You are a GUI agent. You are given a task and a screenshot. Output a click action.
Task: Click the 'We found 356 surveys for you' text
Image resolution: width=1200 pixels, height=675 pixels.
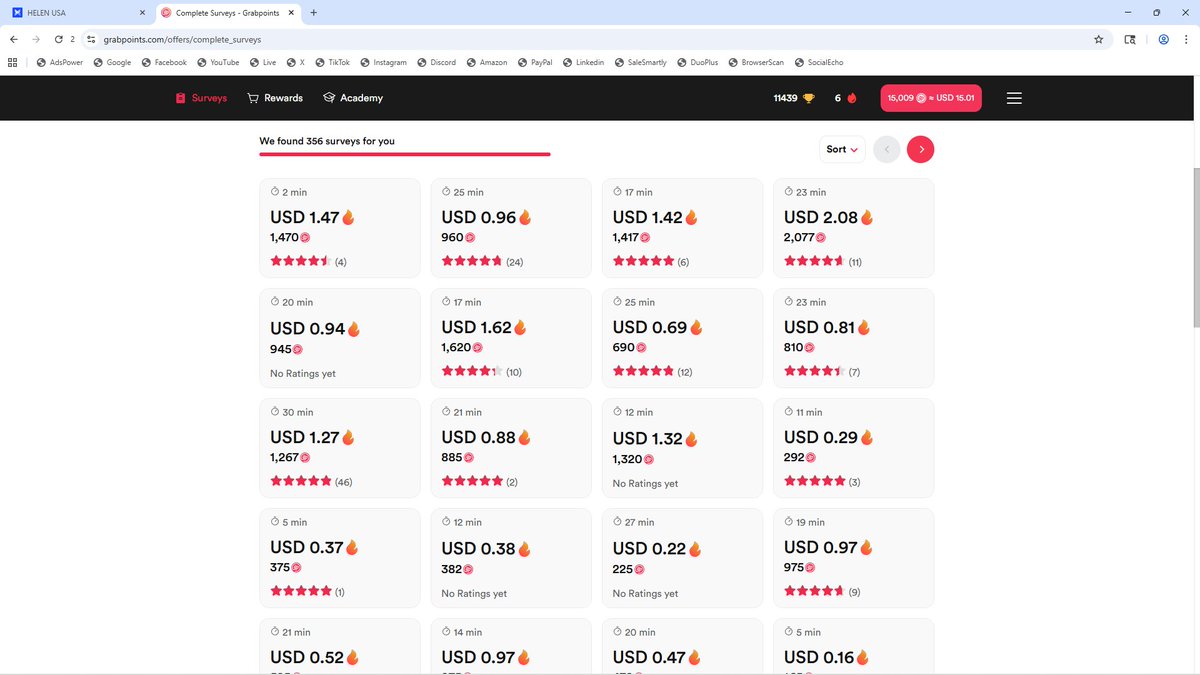point(327,141)
